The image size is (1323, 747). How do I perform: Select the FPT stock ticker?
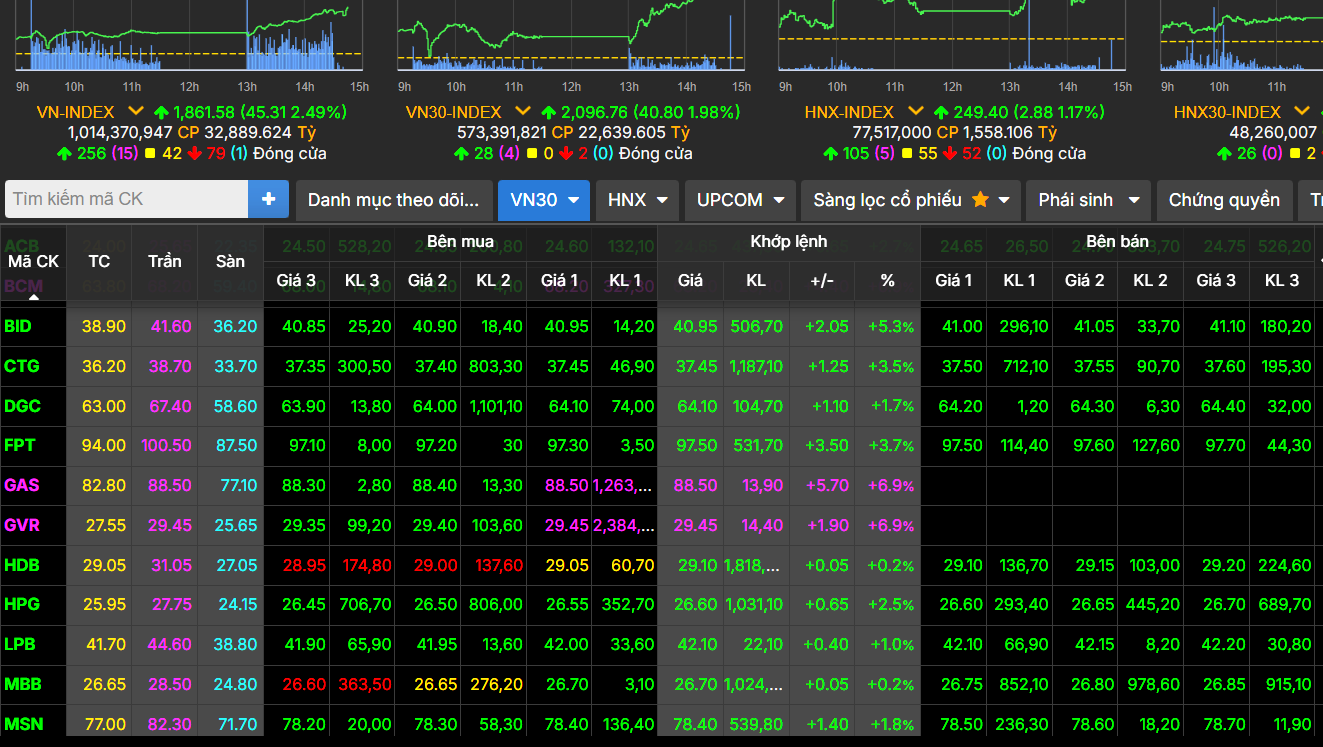[21, 445]
